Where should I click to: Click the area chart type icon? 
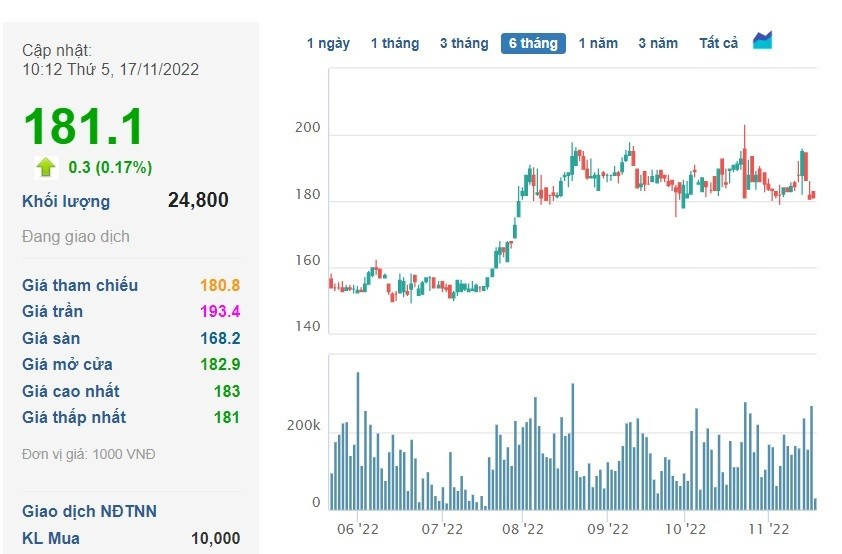click(x=763, y=41)
